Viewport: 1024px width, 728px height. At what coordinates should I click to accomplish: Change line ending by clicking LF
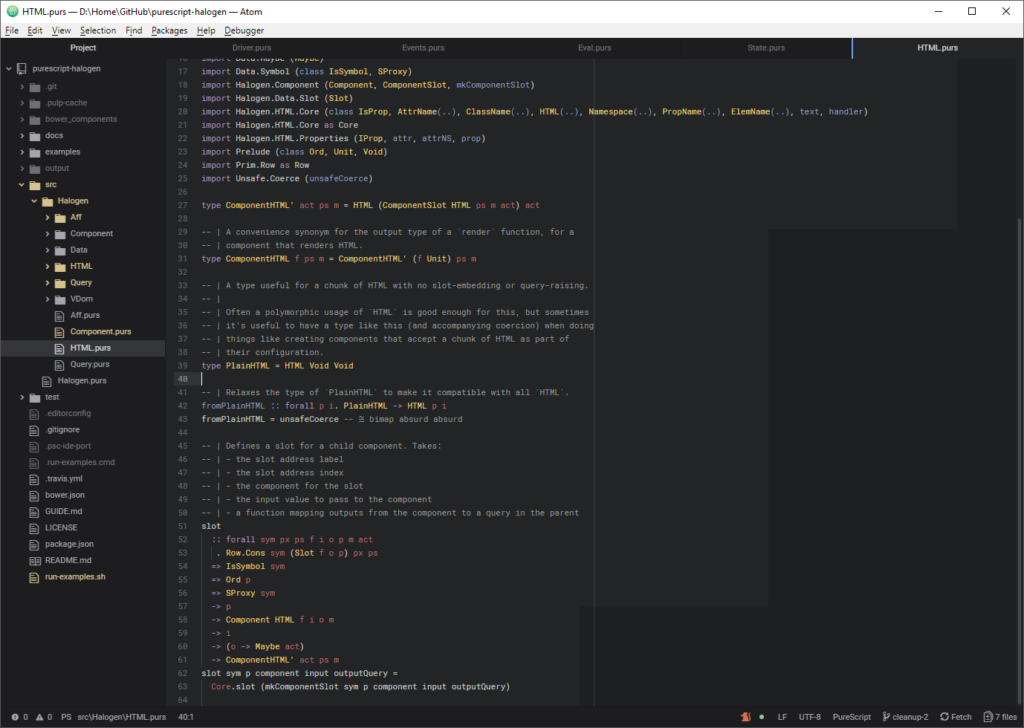pos(782,716)
